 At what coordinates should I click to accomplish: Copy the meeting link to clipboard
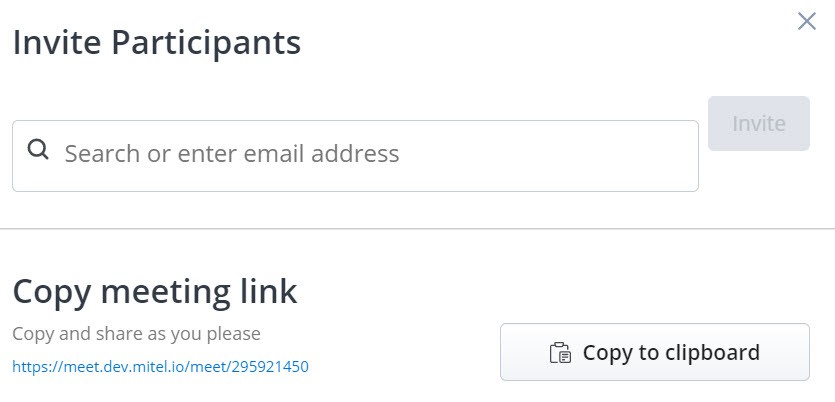(654, 352)
